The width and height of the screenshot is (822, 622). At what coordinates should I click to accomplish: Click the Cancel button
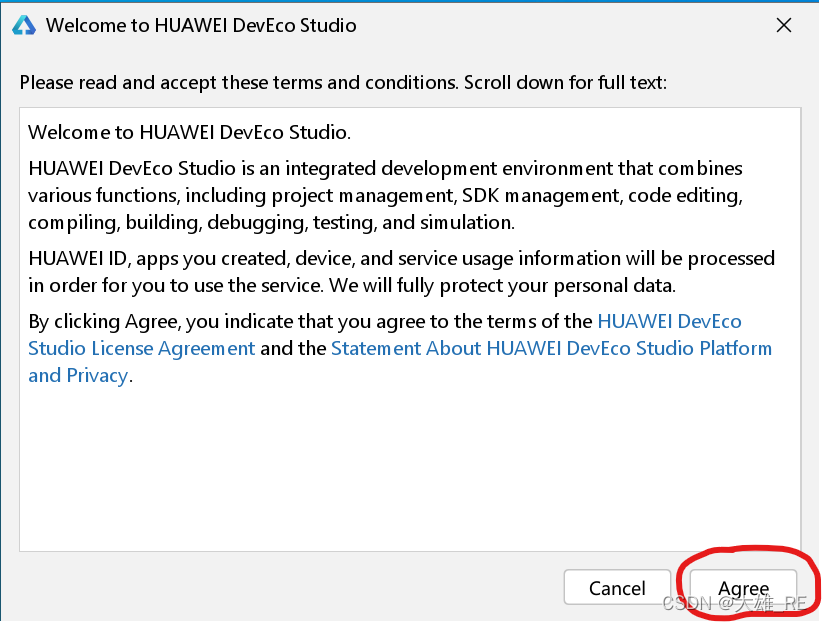tap(617, 588)
